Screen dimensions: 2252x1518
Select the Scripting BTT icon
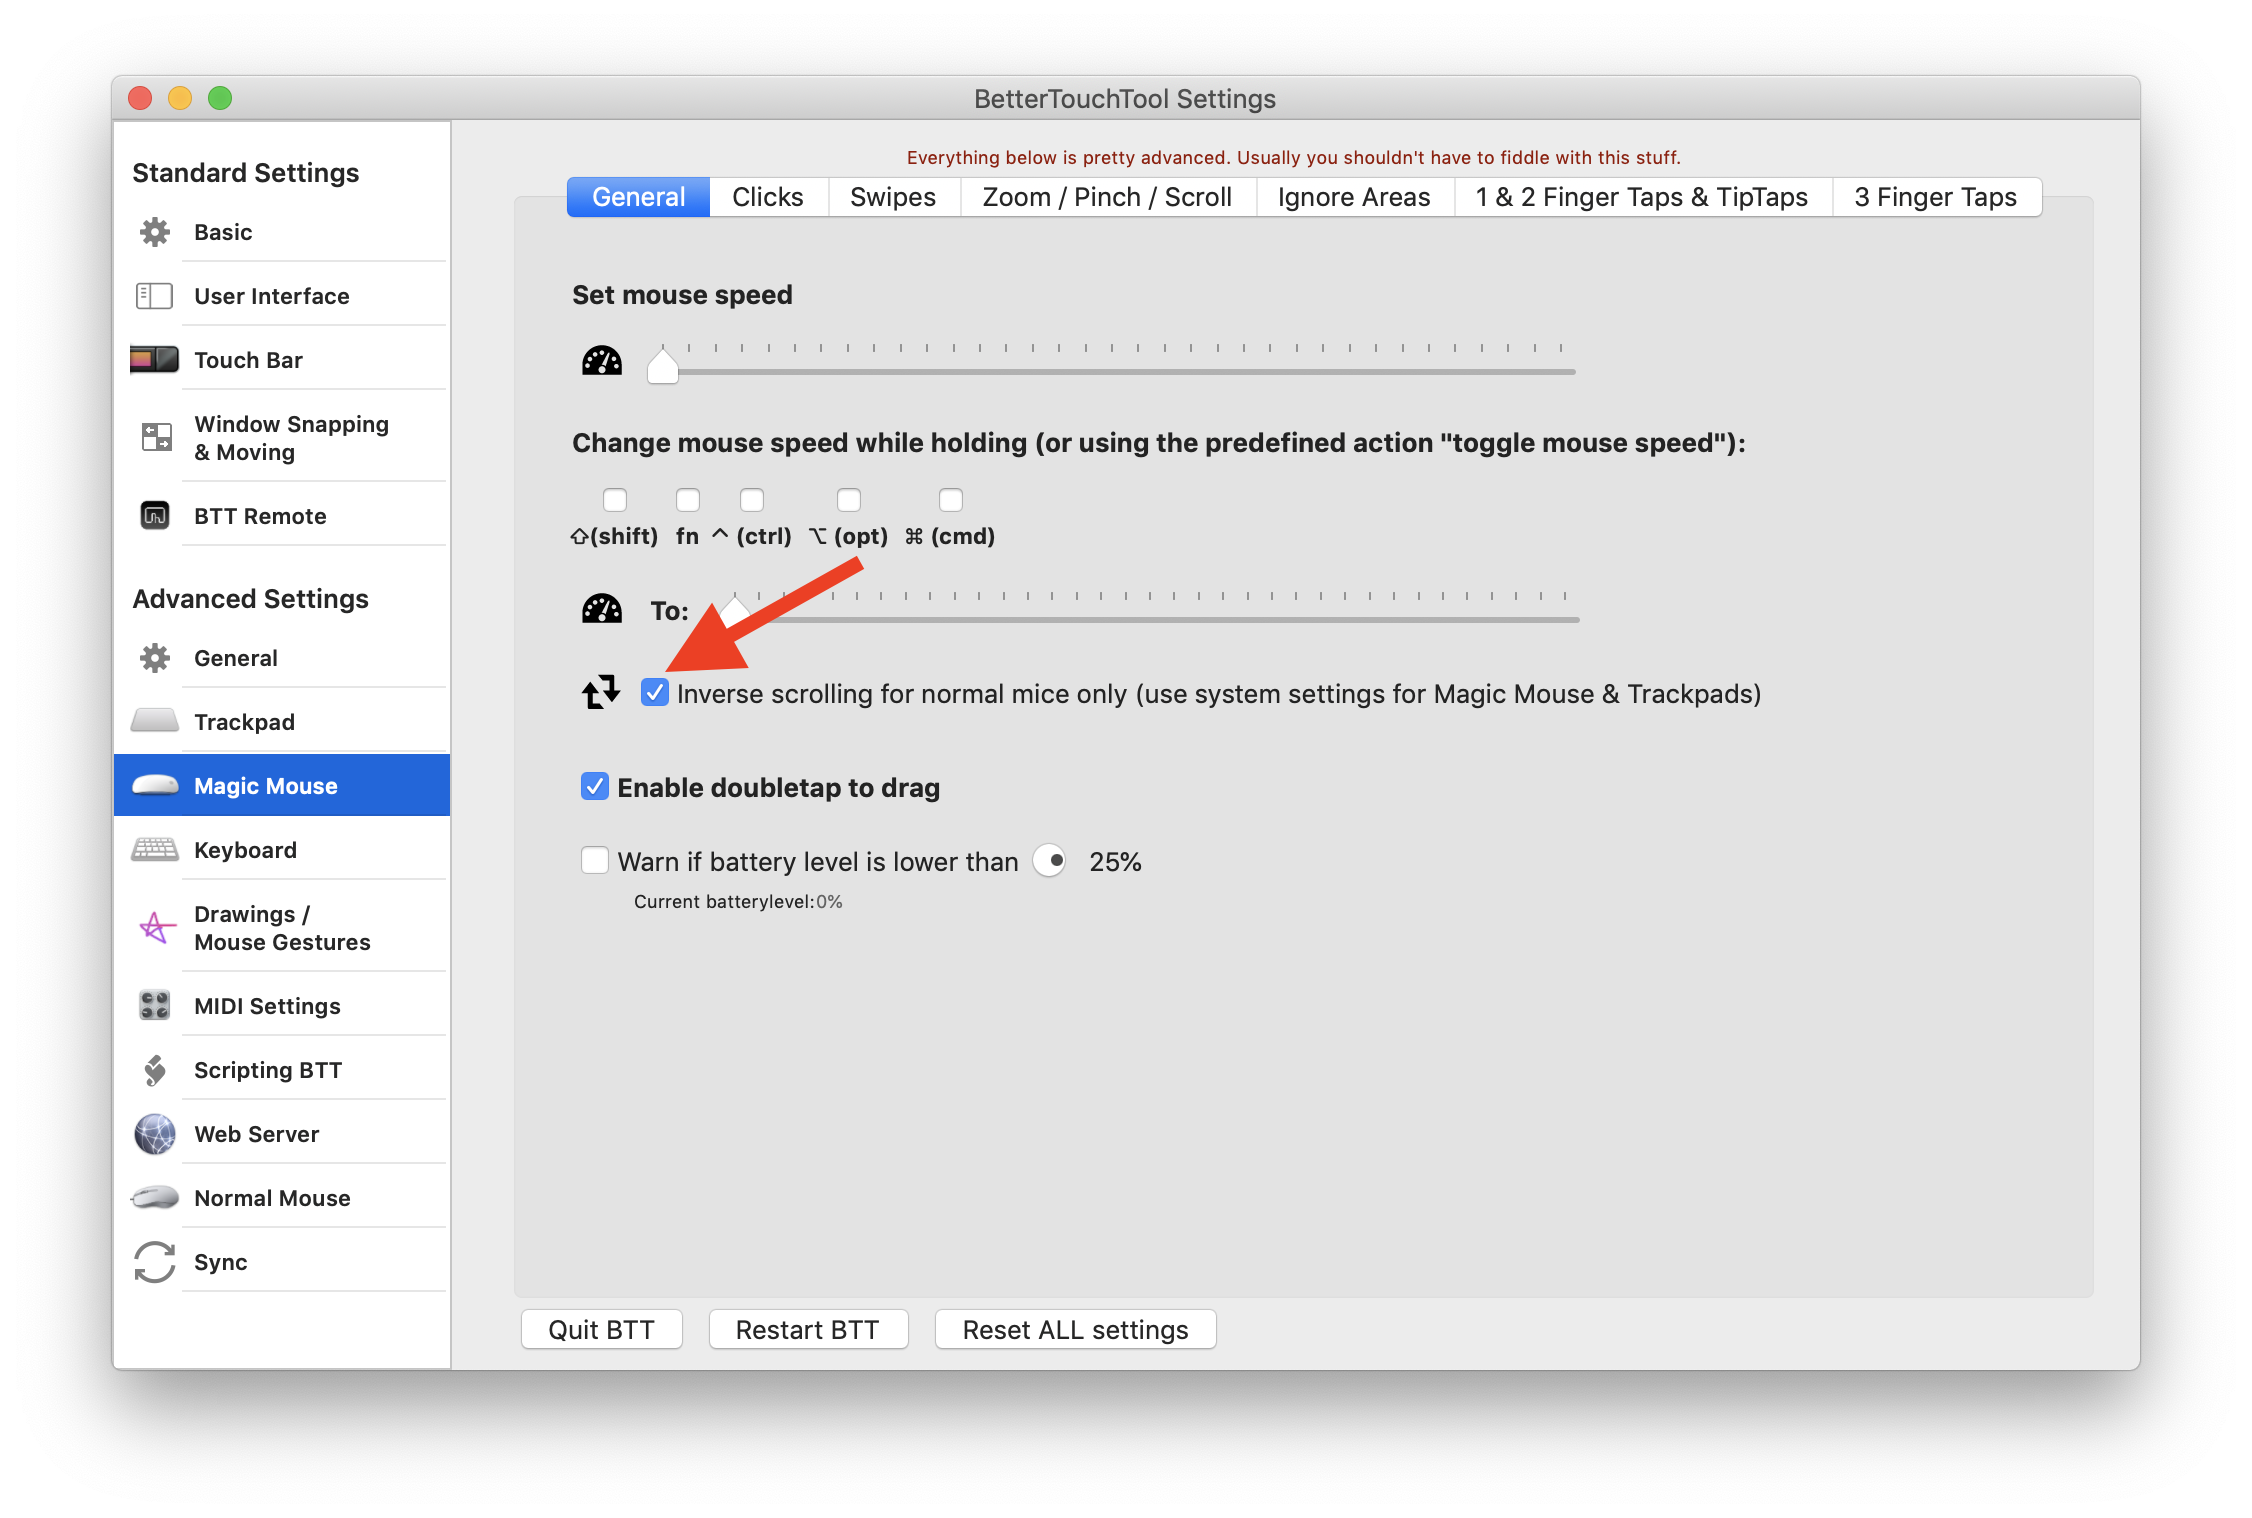[154, 1069]
